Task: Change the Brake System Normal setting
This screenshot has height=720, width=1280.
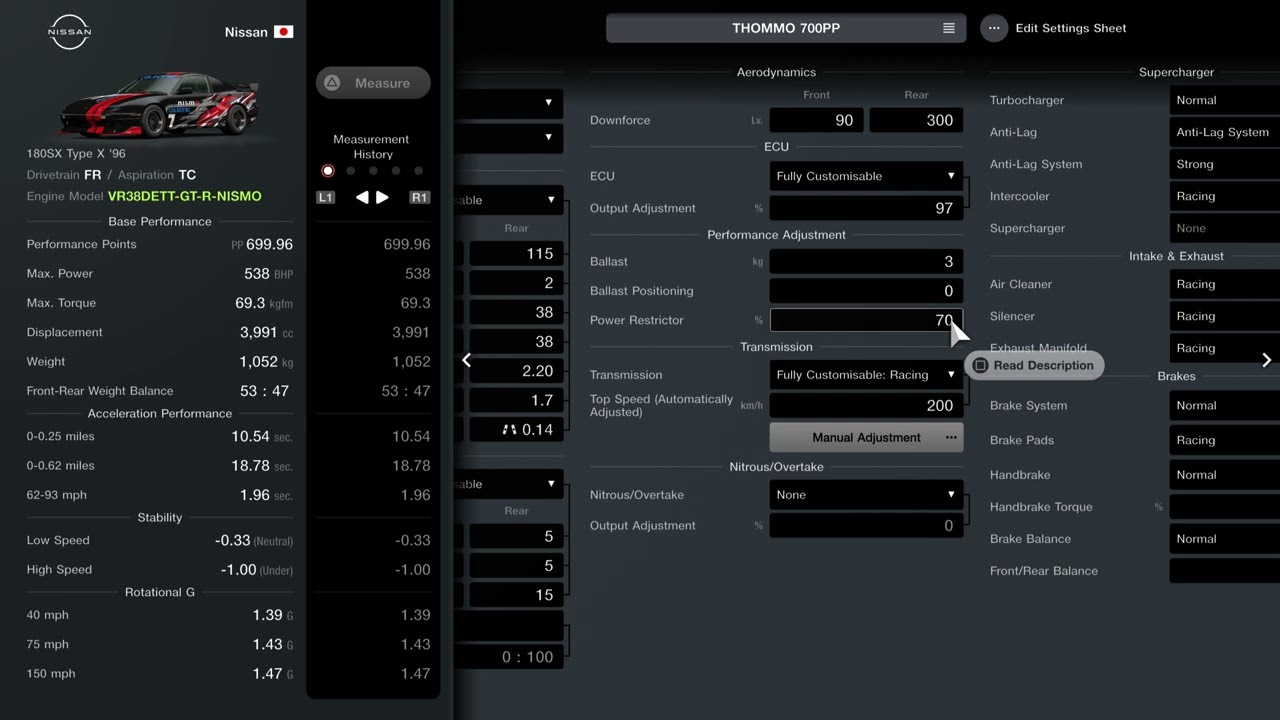Action: point(1224,405)
